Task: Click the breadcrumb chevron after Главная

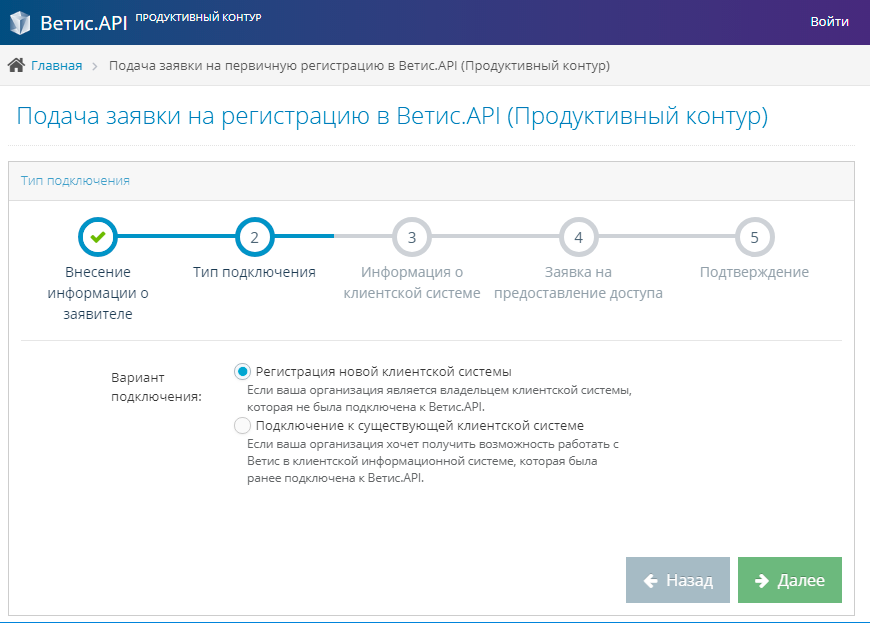Action: 95,64
